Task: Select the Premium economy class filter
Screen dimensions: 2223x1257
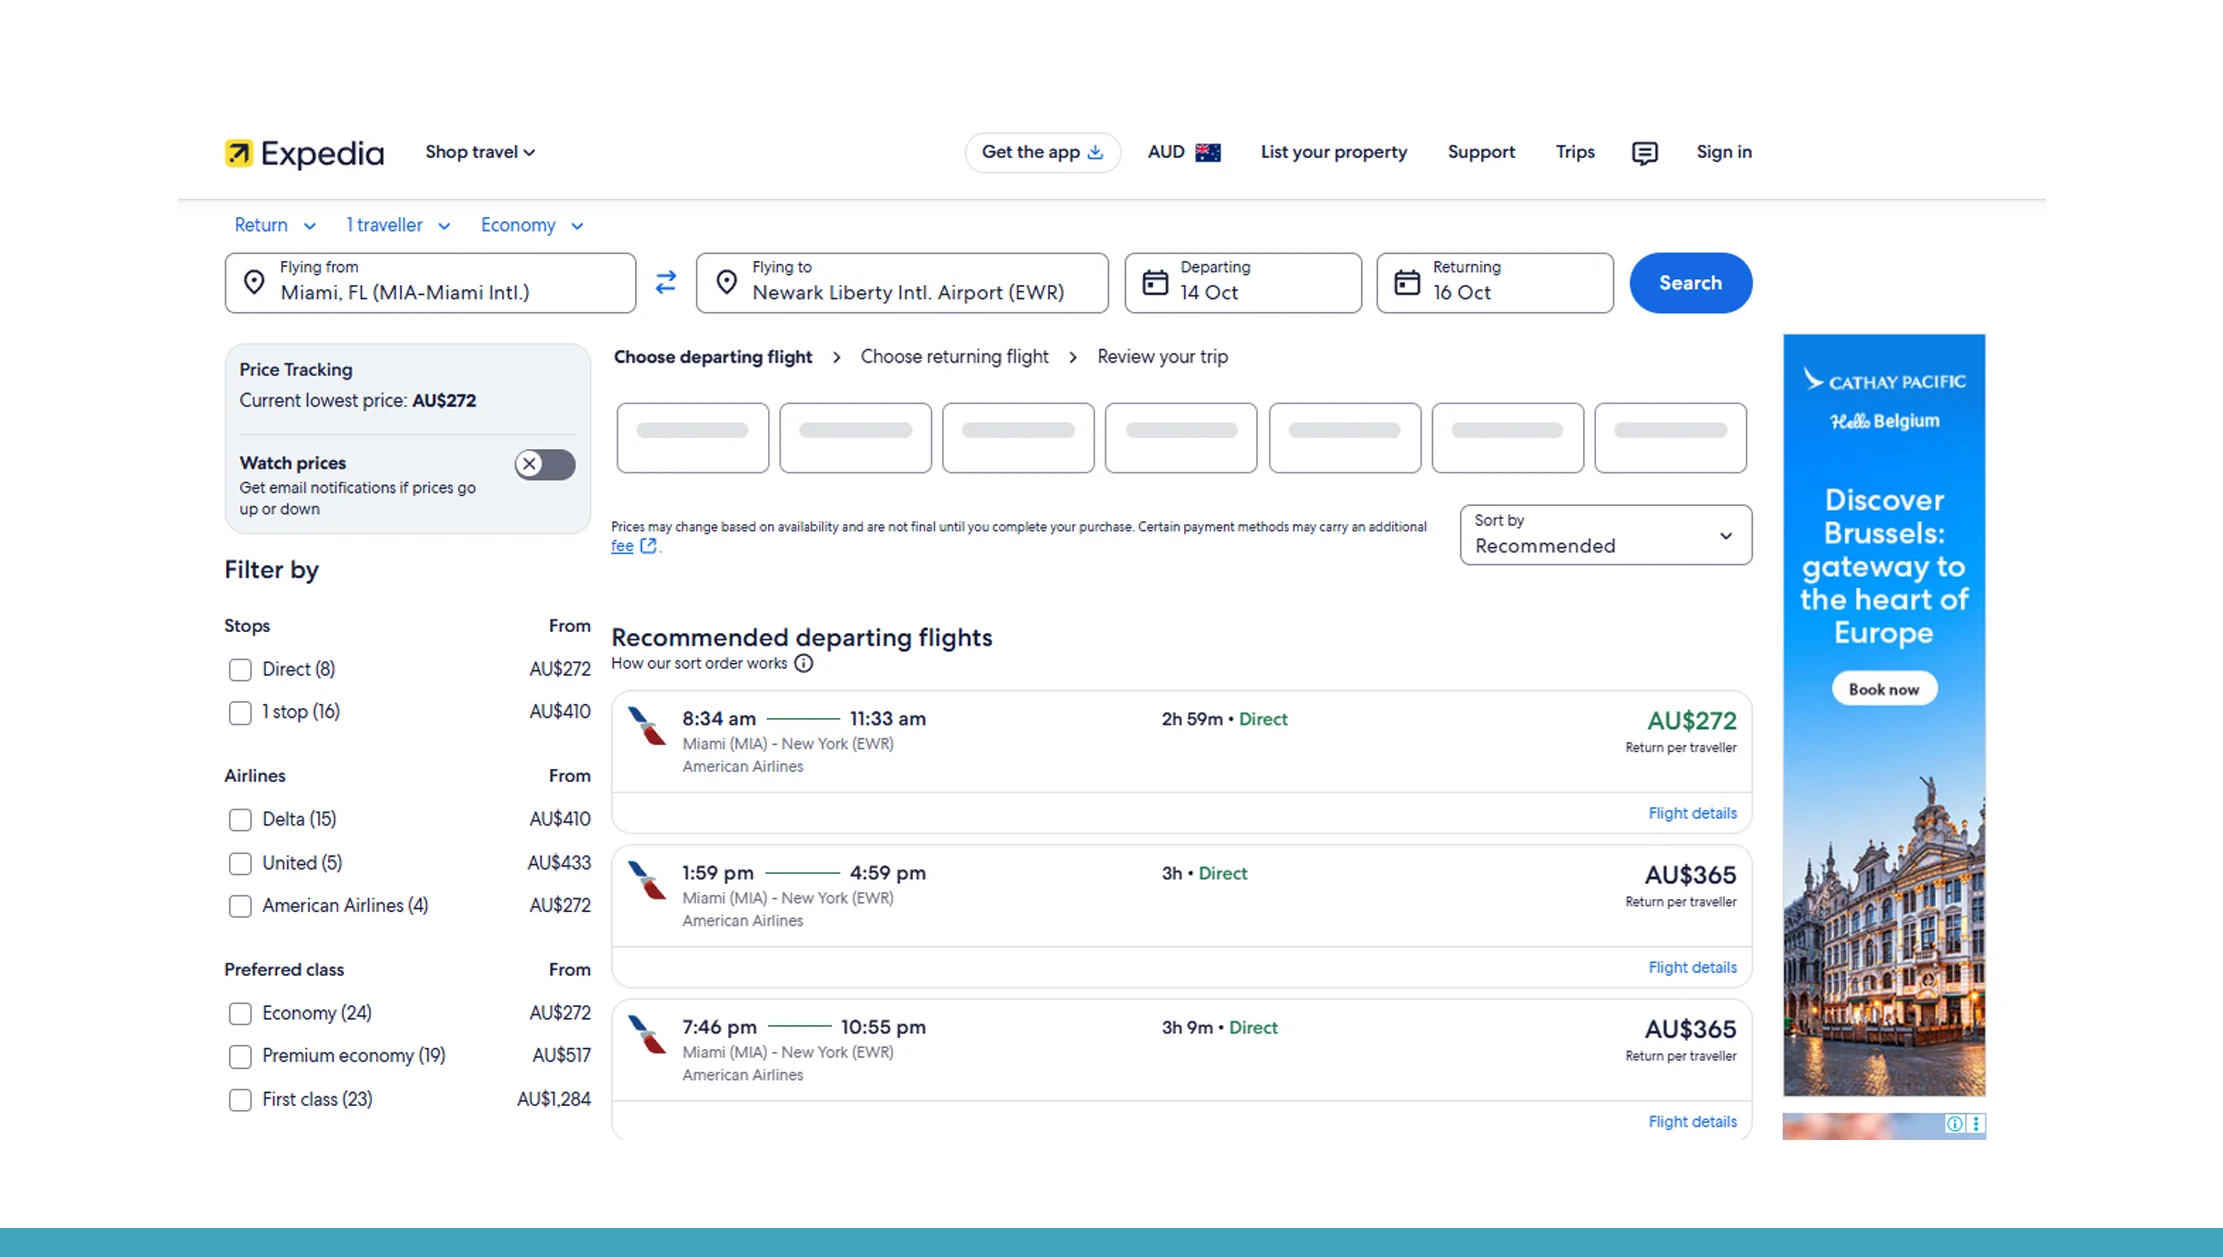Action: [240, 1056]
